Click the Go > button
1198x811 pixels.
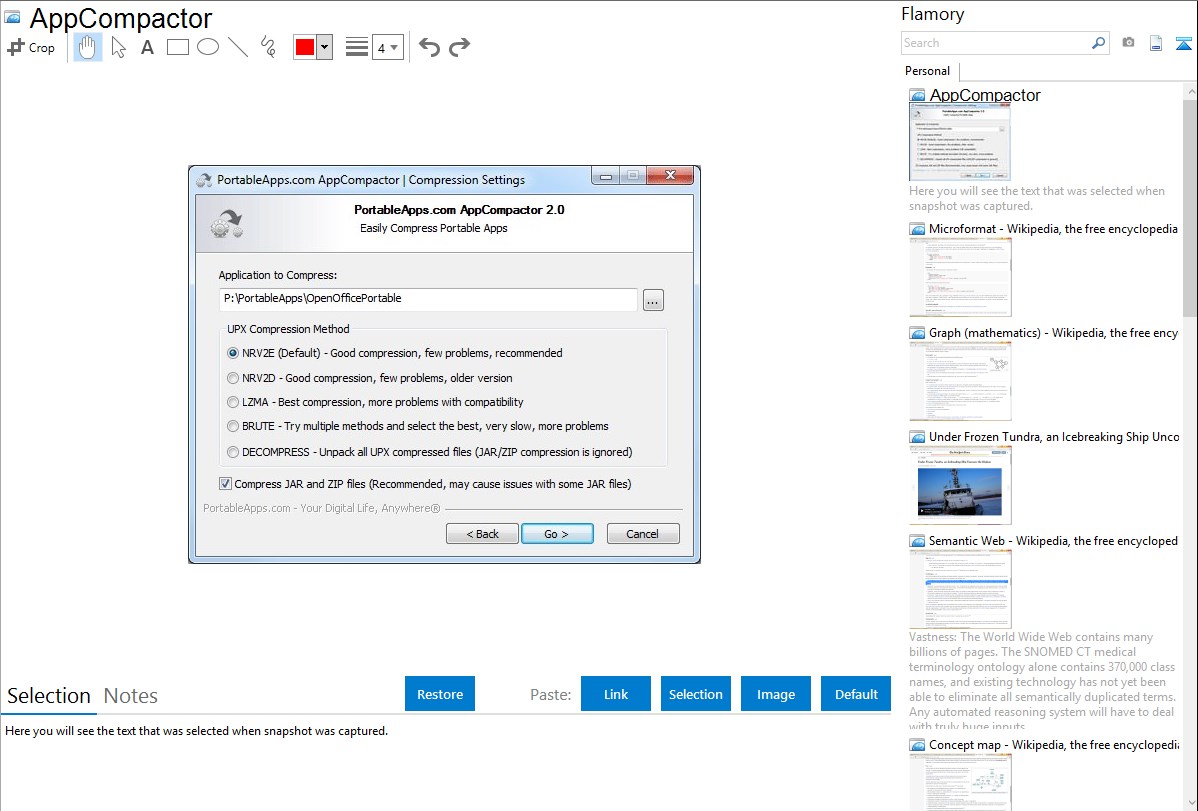click(557, 534)
